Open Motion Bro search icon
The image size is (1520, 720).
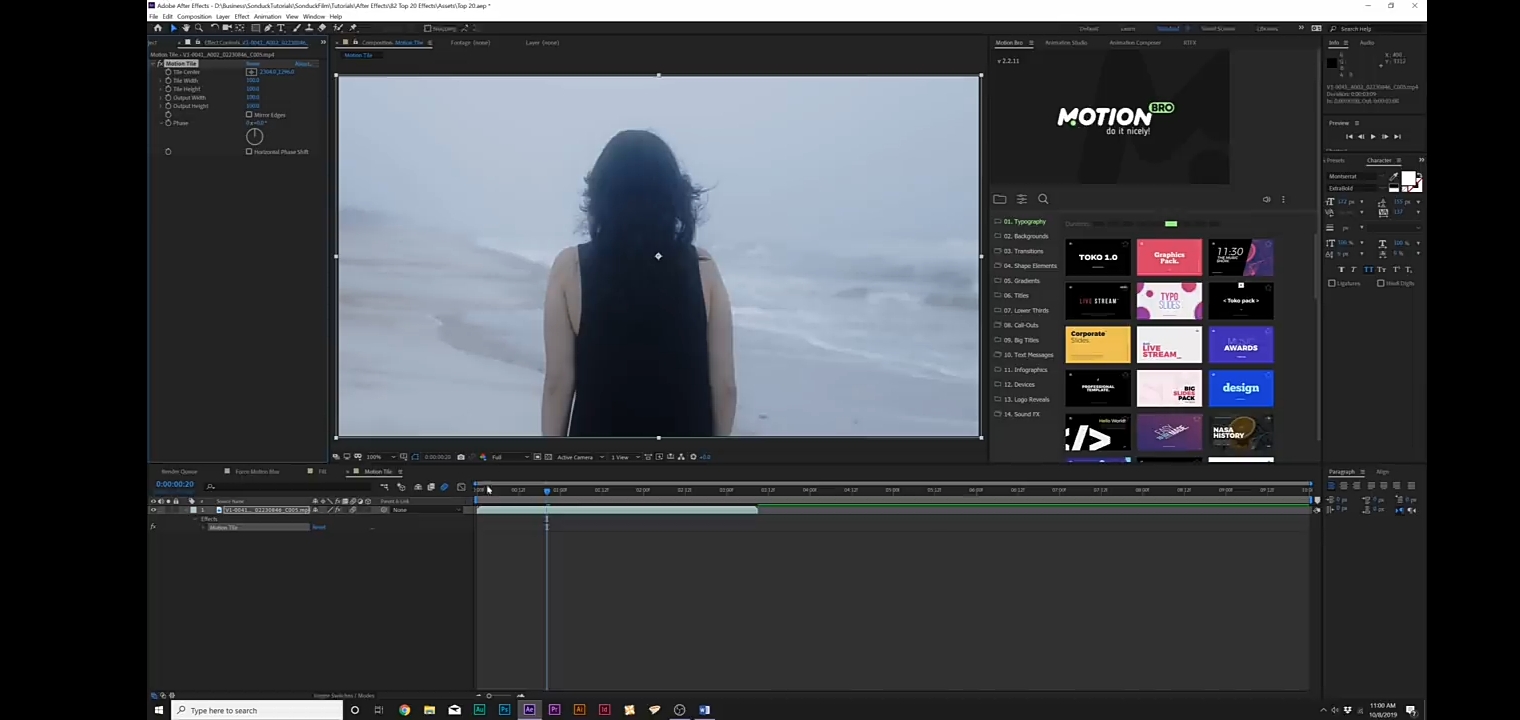point(1043,199)
